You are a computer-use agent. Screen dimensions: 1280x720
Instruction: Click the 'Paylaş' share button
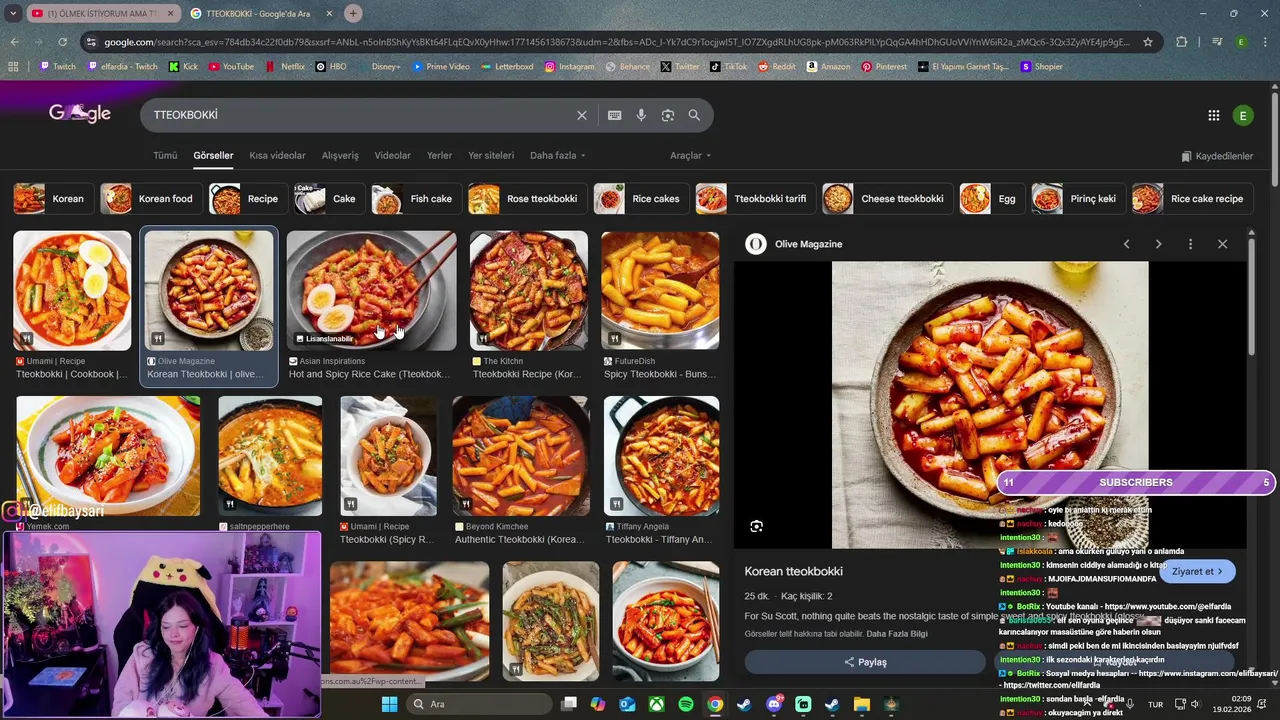coord(865,662)
